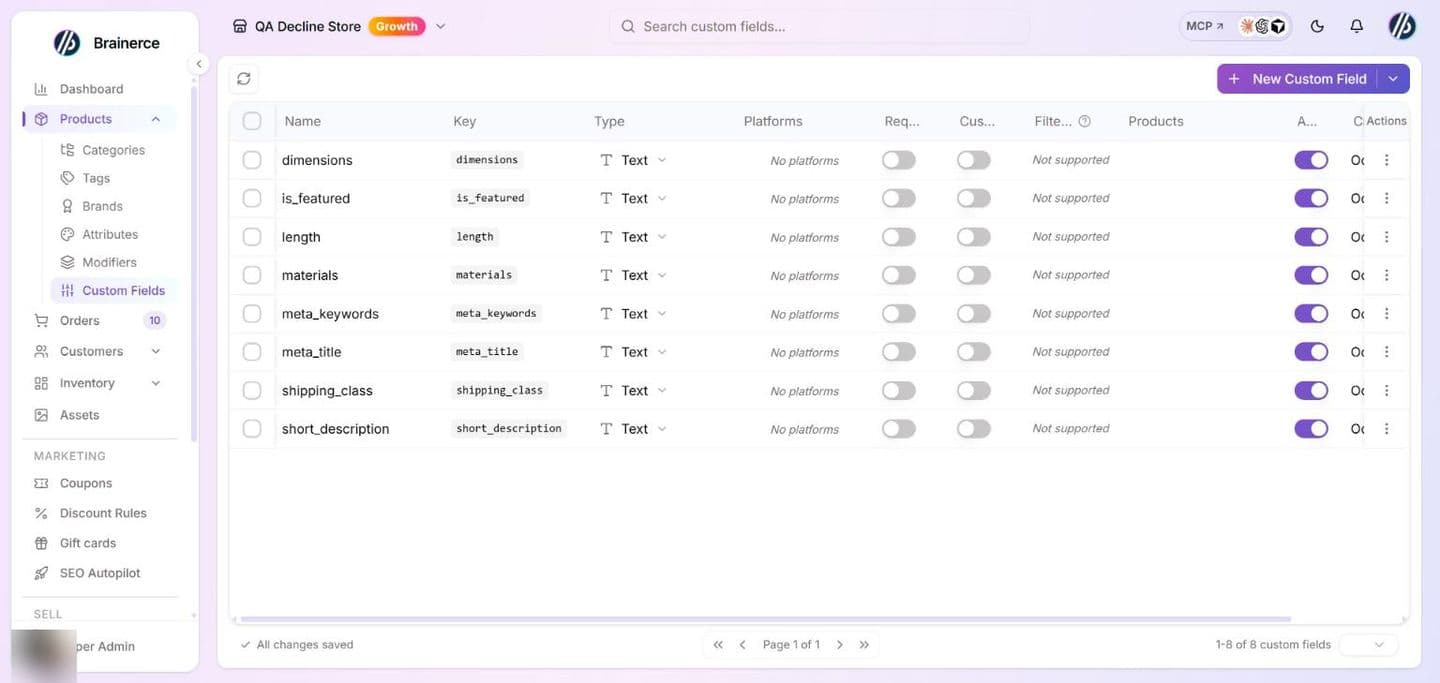Click the MCP link button
This screenshot has width=1440, height=683.
[x=1205, y=27]
